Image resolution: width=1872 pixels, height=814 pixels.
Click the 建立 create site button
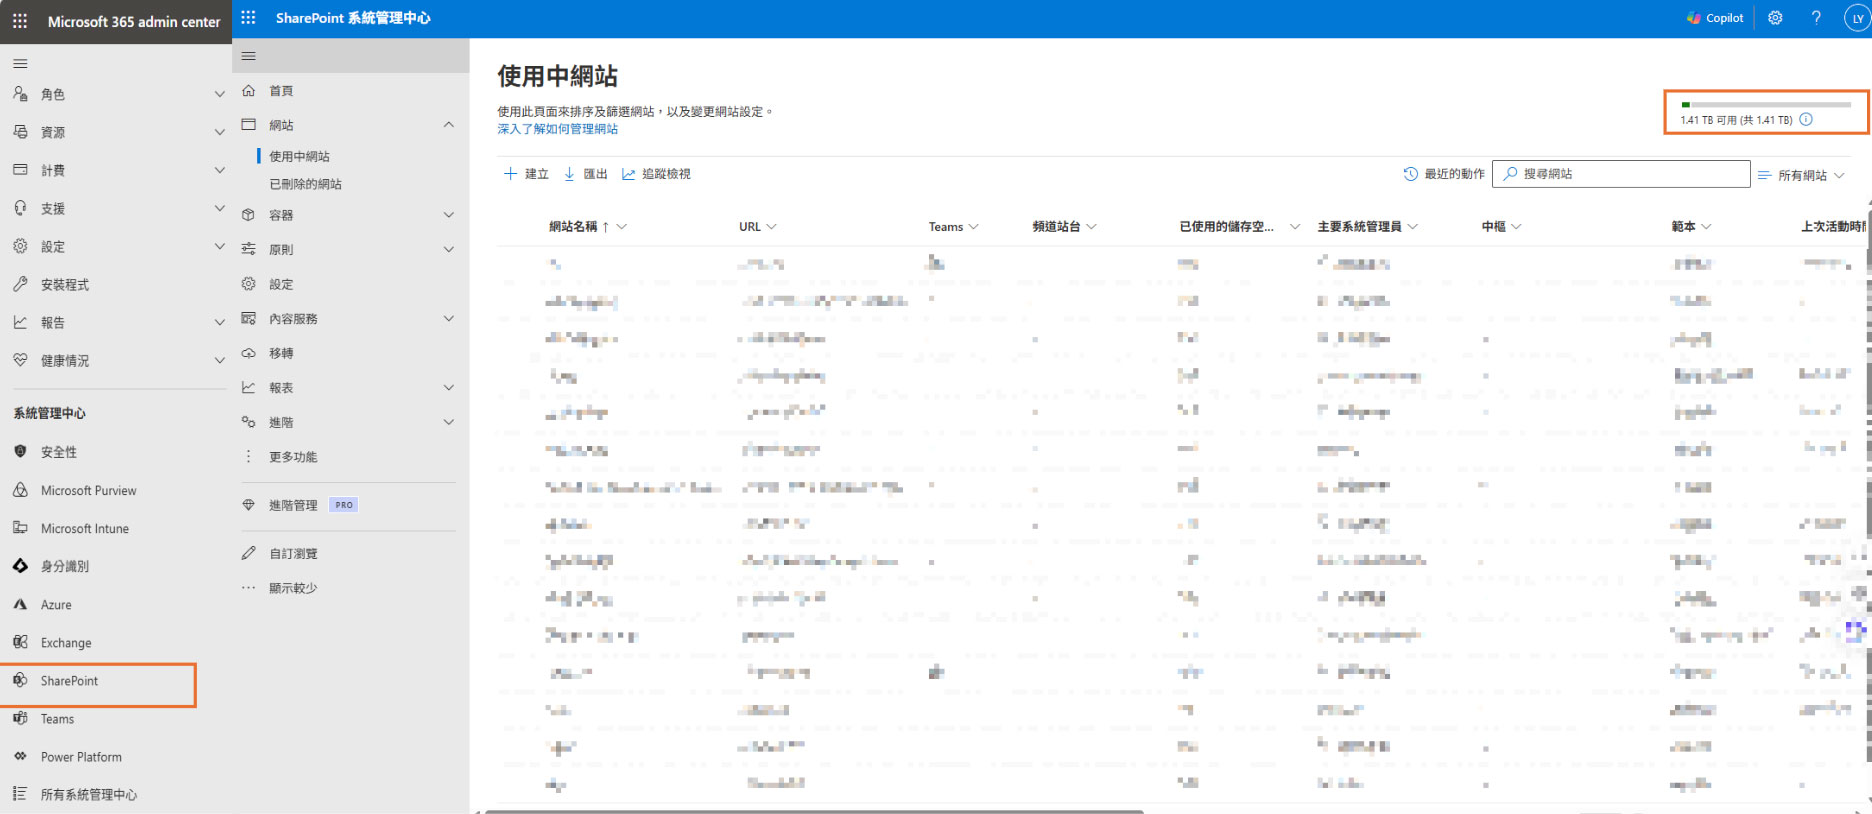point(526,174)
